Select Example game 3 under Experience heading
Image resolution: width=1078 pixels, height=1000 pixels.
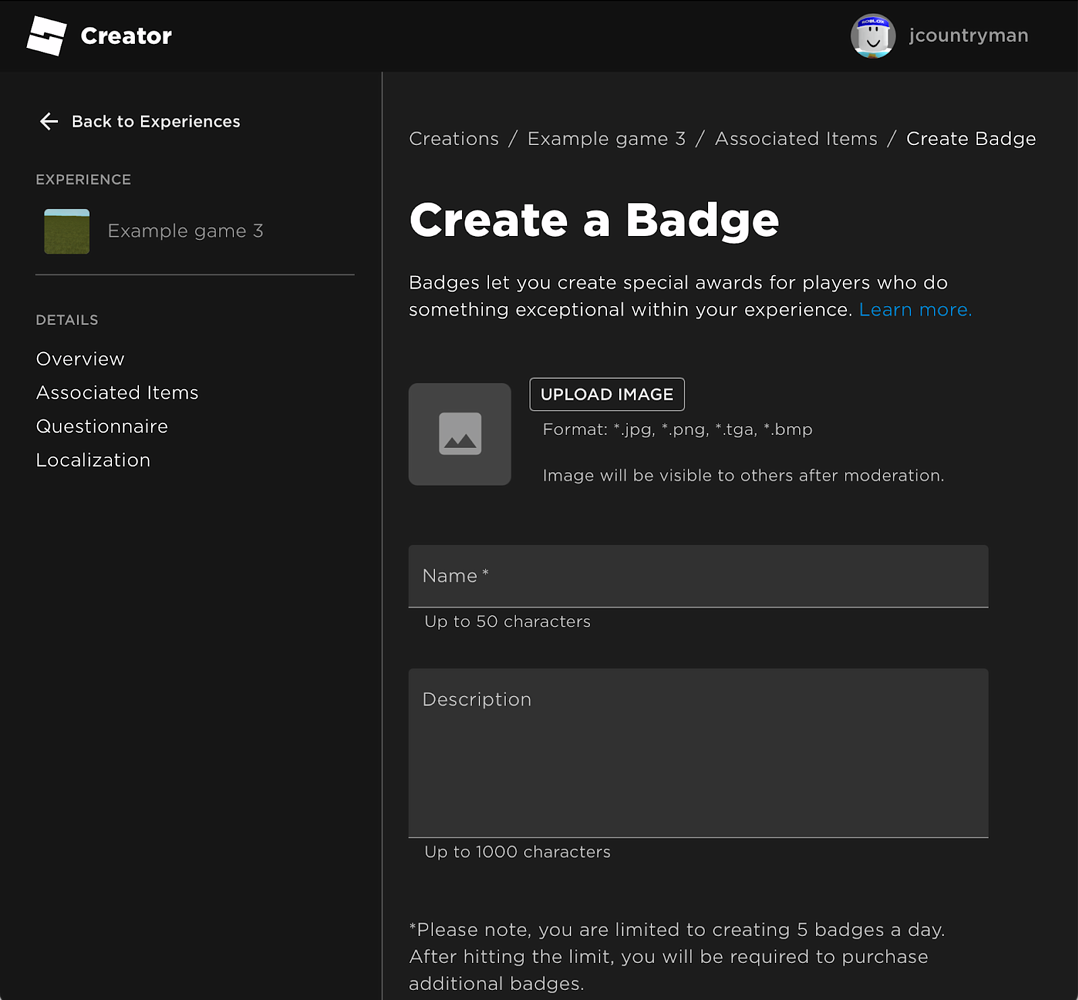pos(184,230)
